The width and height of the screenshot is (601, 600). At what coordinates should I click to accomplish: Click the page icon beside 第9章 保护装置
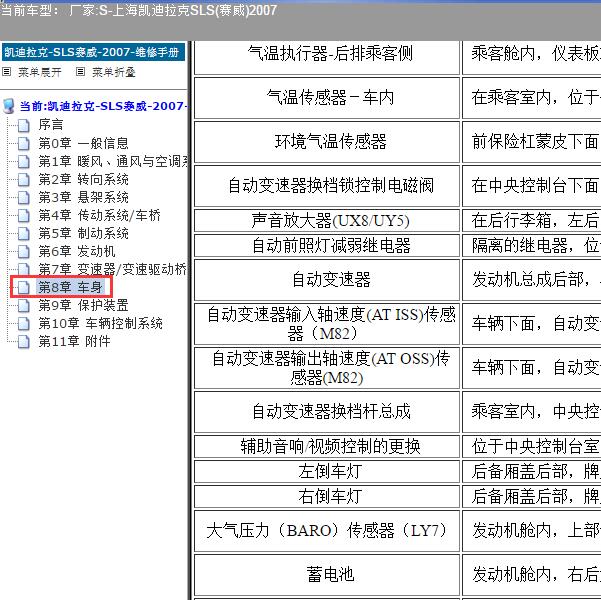(24, 306)
